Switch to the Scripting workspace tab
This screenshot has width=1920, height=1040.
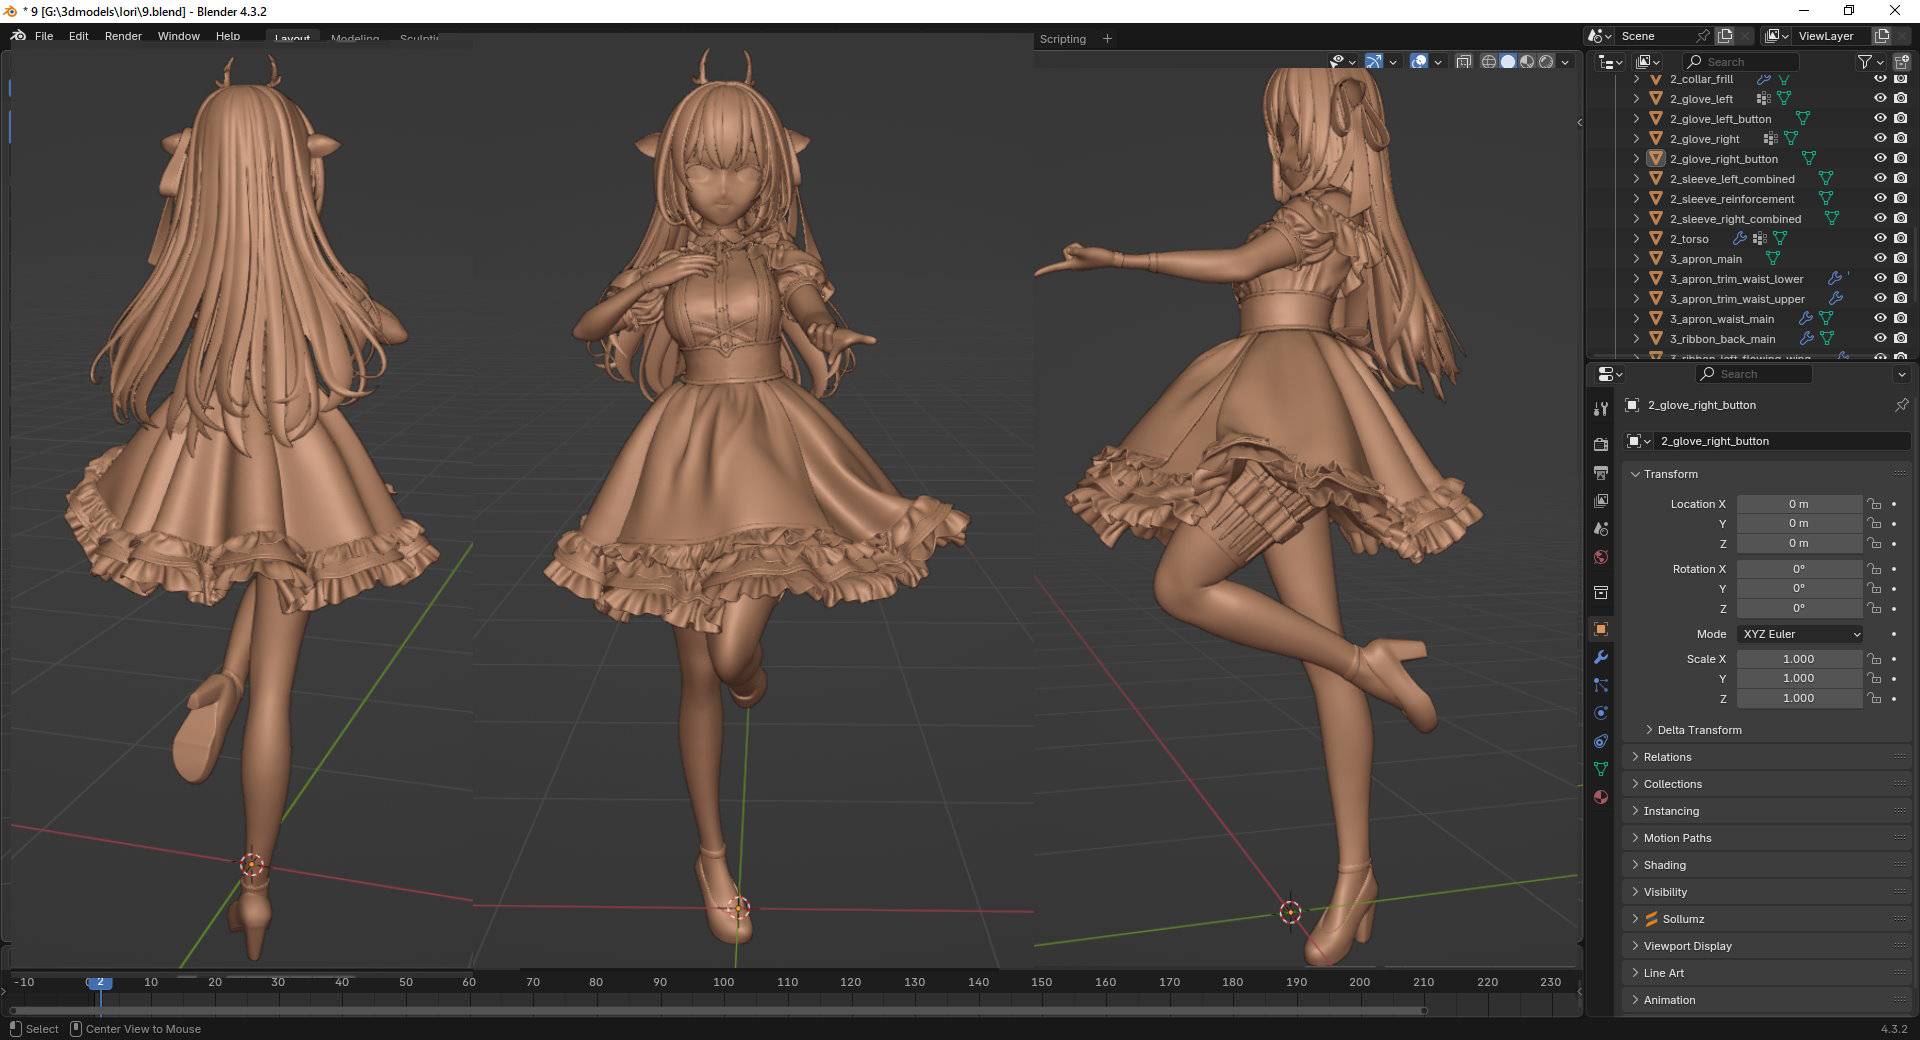point(1062,39)
